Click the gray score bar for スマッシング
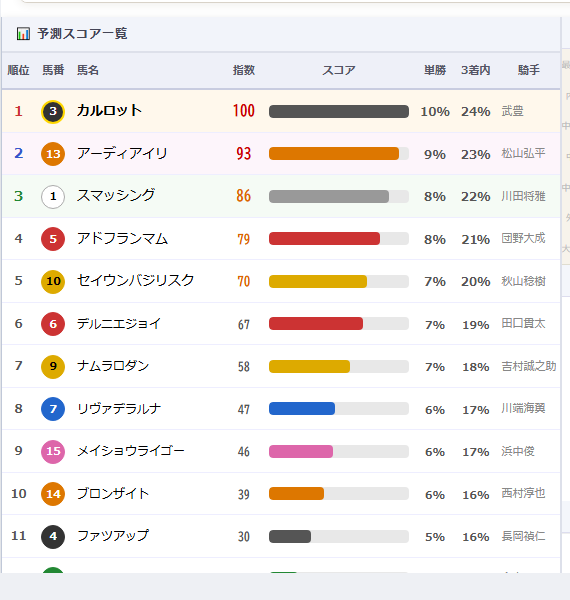 [329, 197]
